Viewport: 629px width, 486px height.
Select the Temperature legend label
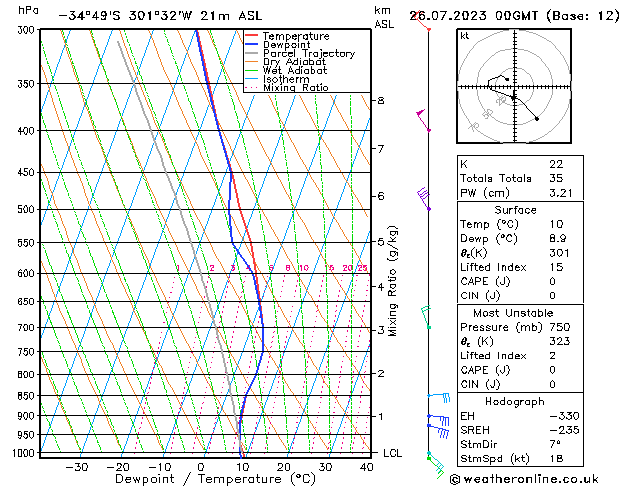tap(296, 36)
